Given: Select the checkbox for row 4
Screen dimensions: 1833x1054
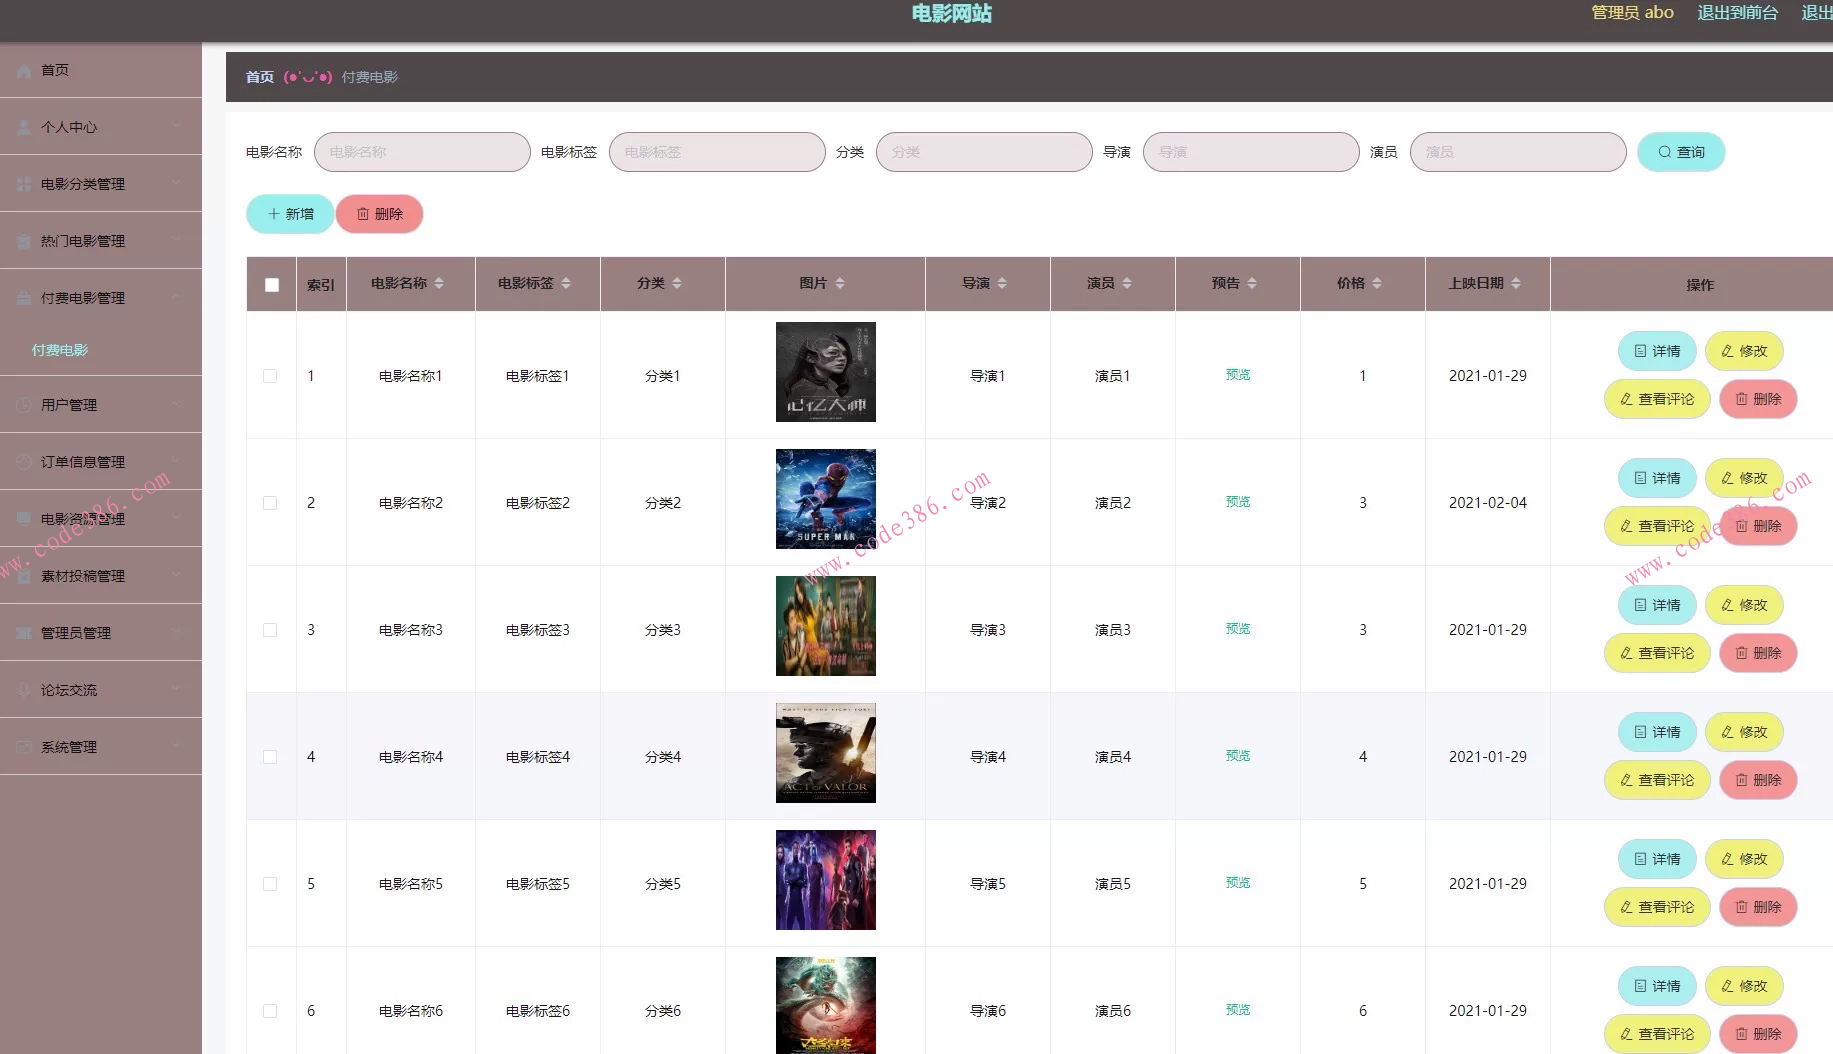Looking at the screenshot, I should click(x=270, y=757).
